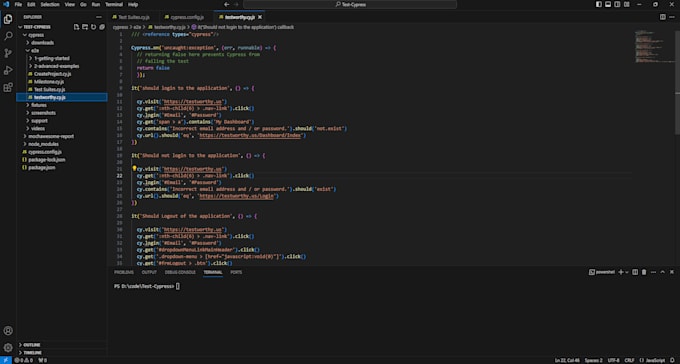Go forward using the navigation arrow
The width and height of the screenshot is (680, 364).
click(236, 4)
